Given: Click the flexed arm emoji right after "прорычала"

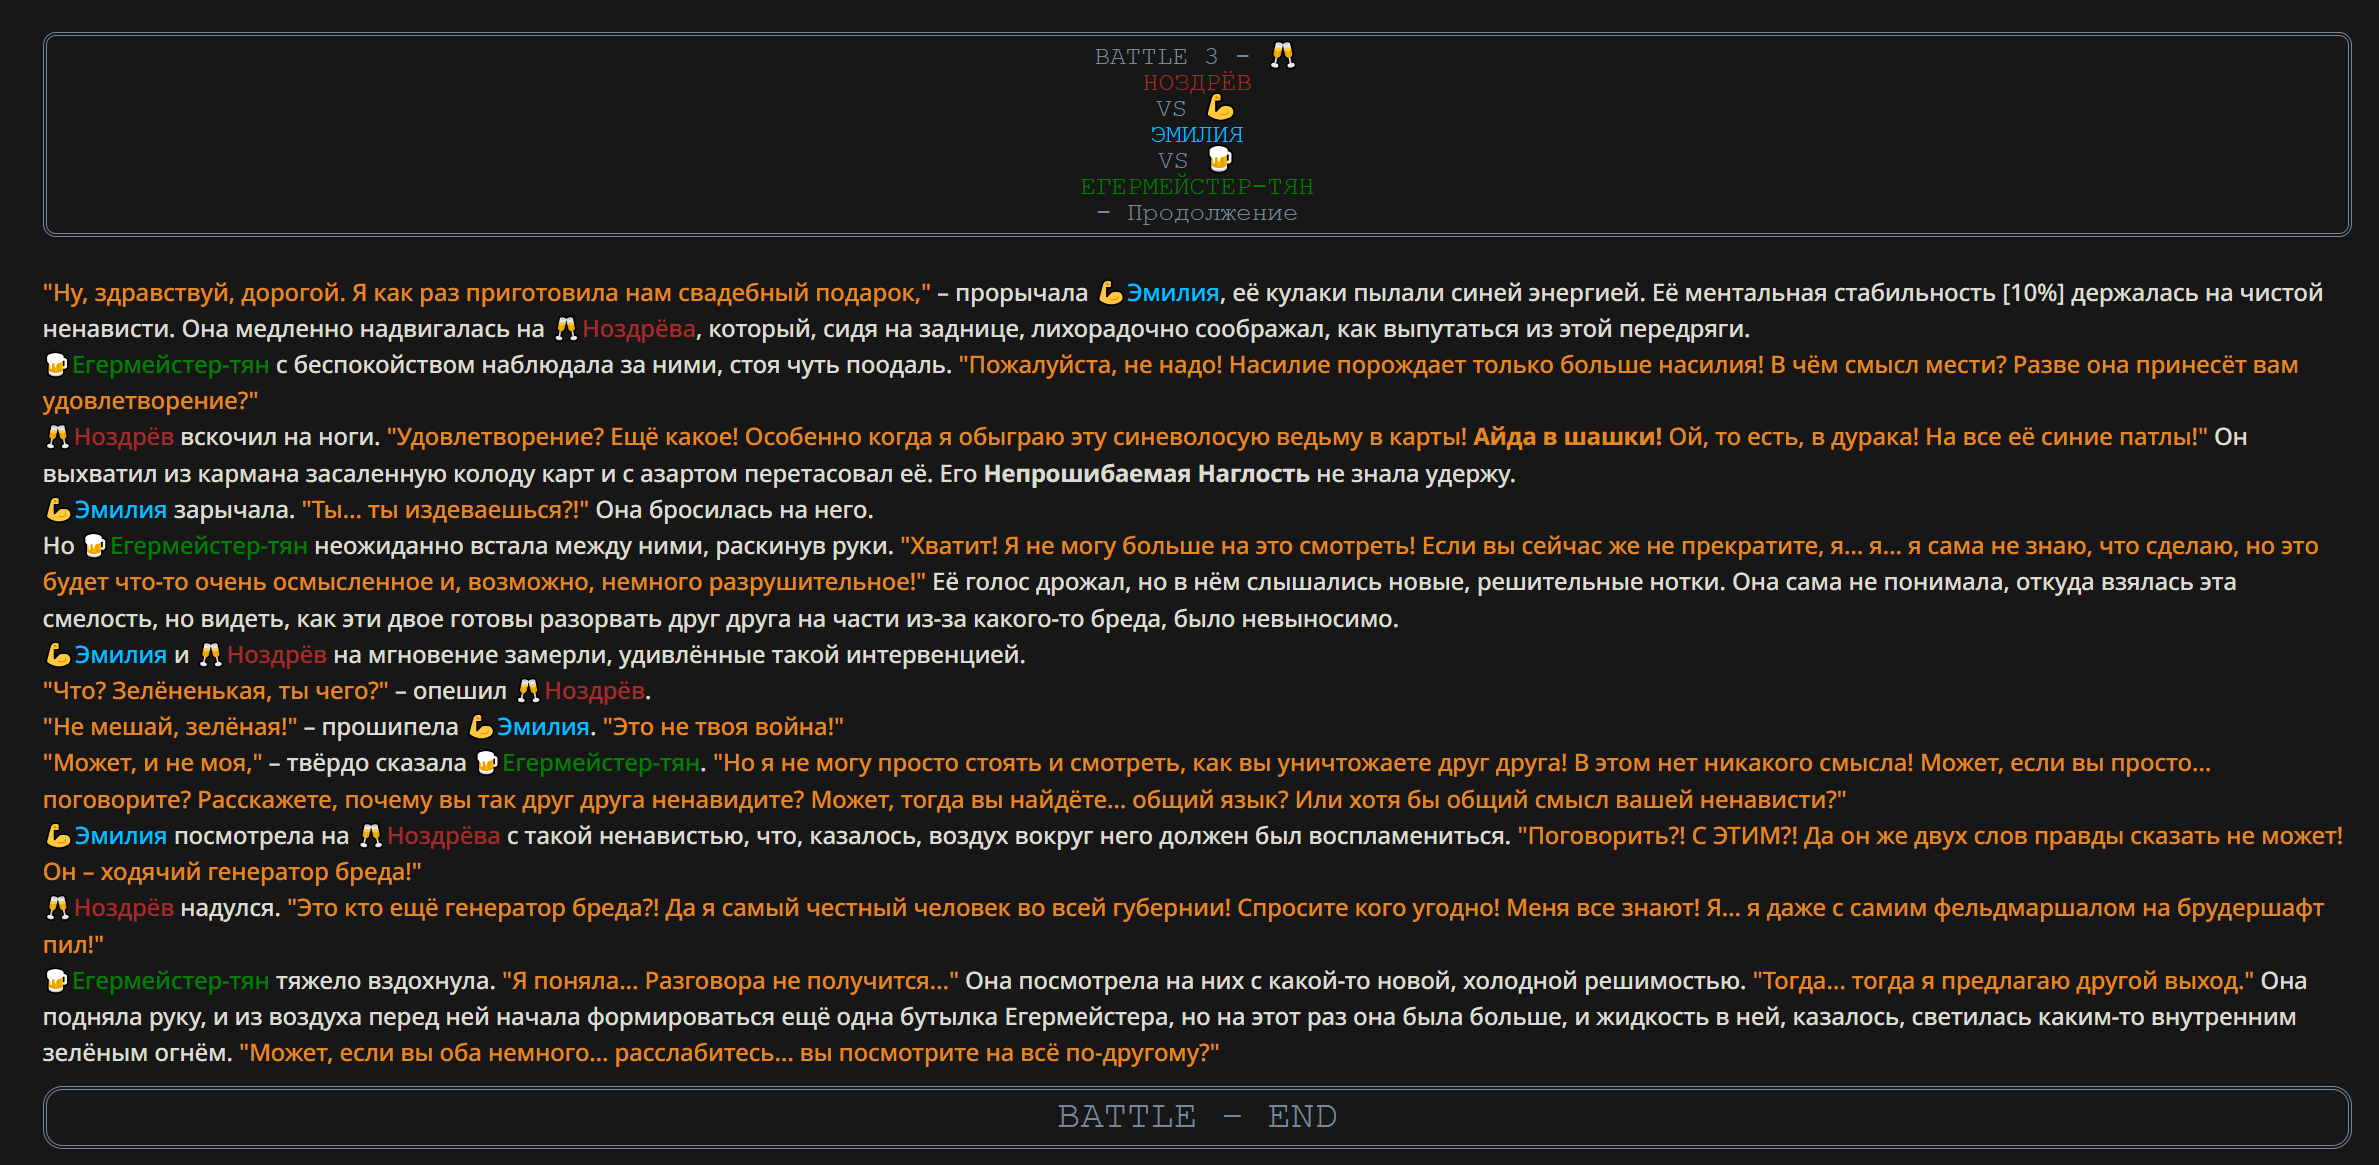Looking at the screenshot, I should [x=1109, y=293].
